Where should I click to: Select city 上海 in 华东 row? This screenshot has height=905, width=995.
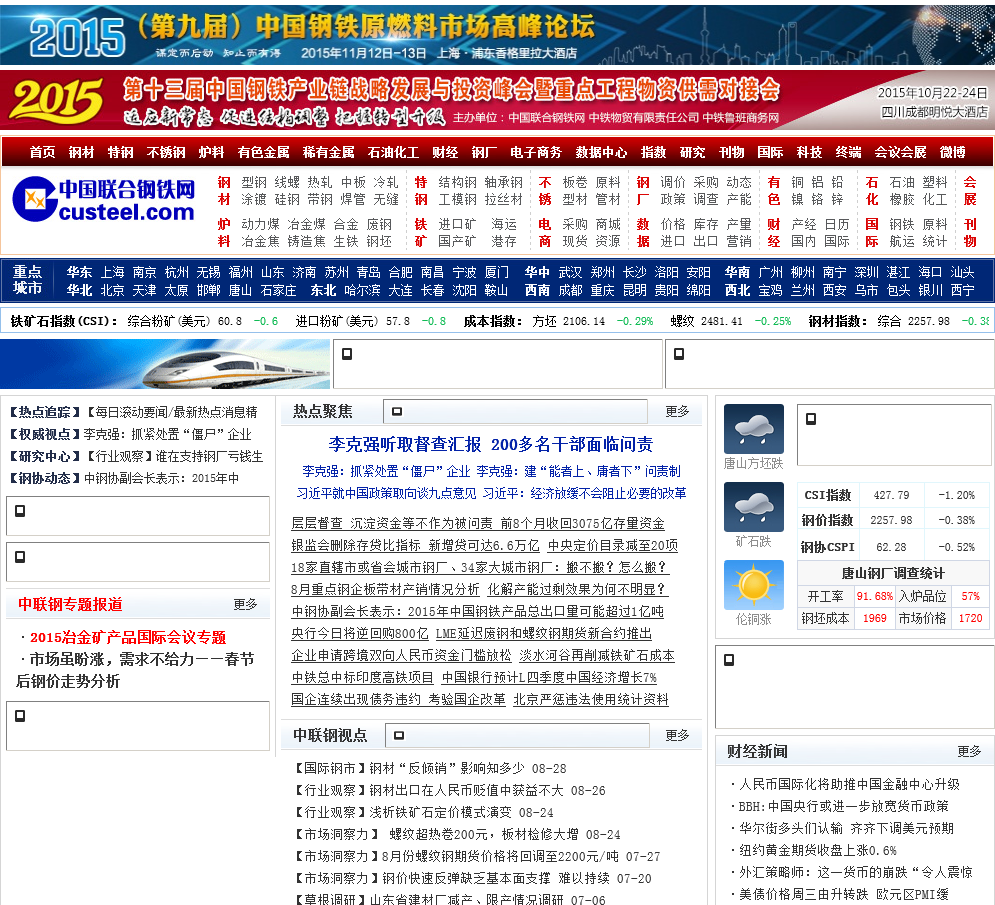112,272
